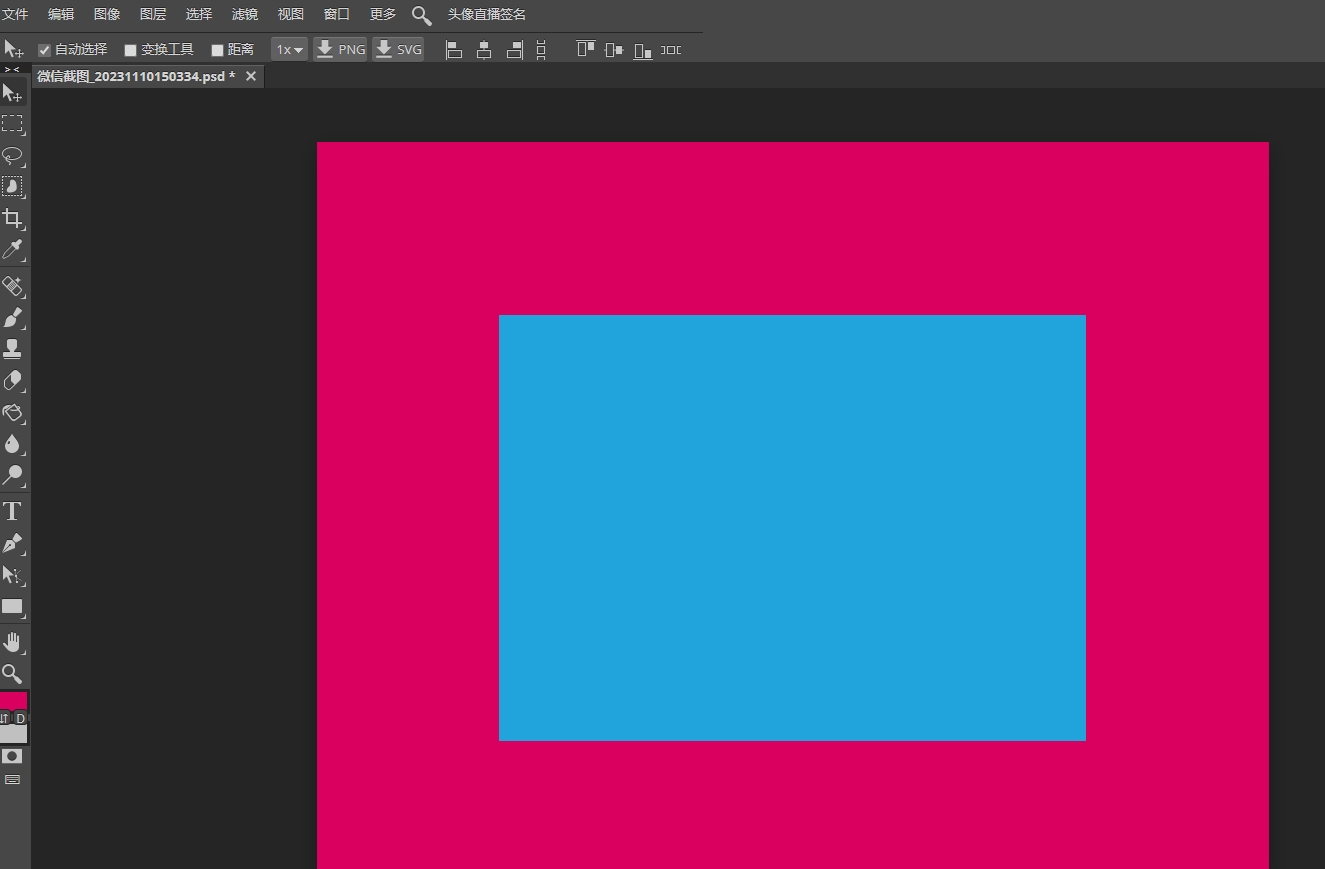Select the Crop tool in the toolbar
Viewport: 1325px width, 869px height.
(13, 219)
